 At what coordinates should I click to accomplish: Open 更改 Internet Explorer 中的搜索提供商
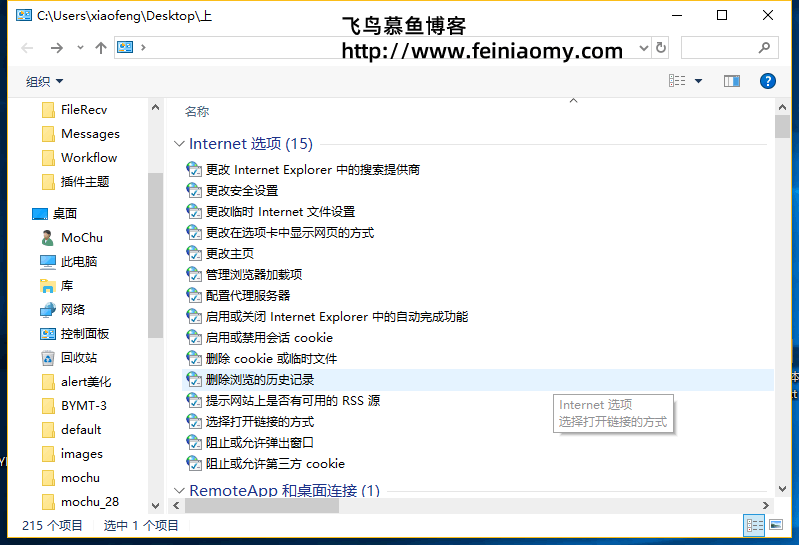click(x=303, y=170)
